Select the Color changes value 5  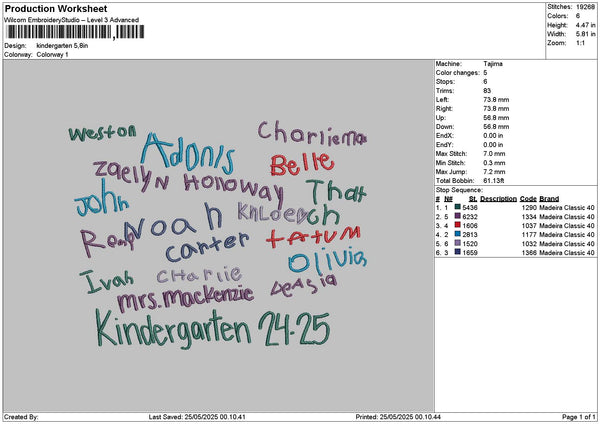tap(485, 73)
